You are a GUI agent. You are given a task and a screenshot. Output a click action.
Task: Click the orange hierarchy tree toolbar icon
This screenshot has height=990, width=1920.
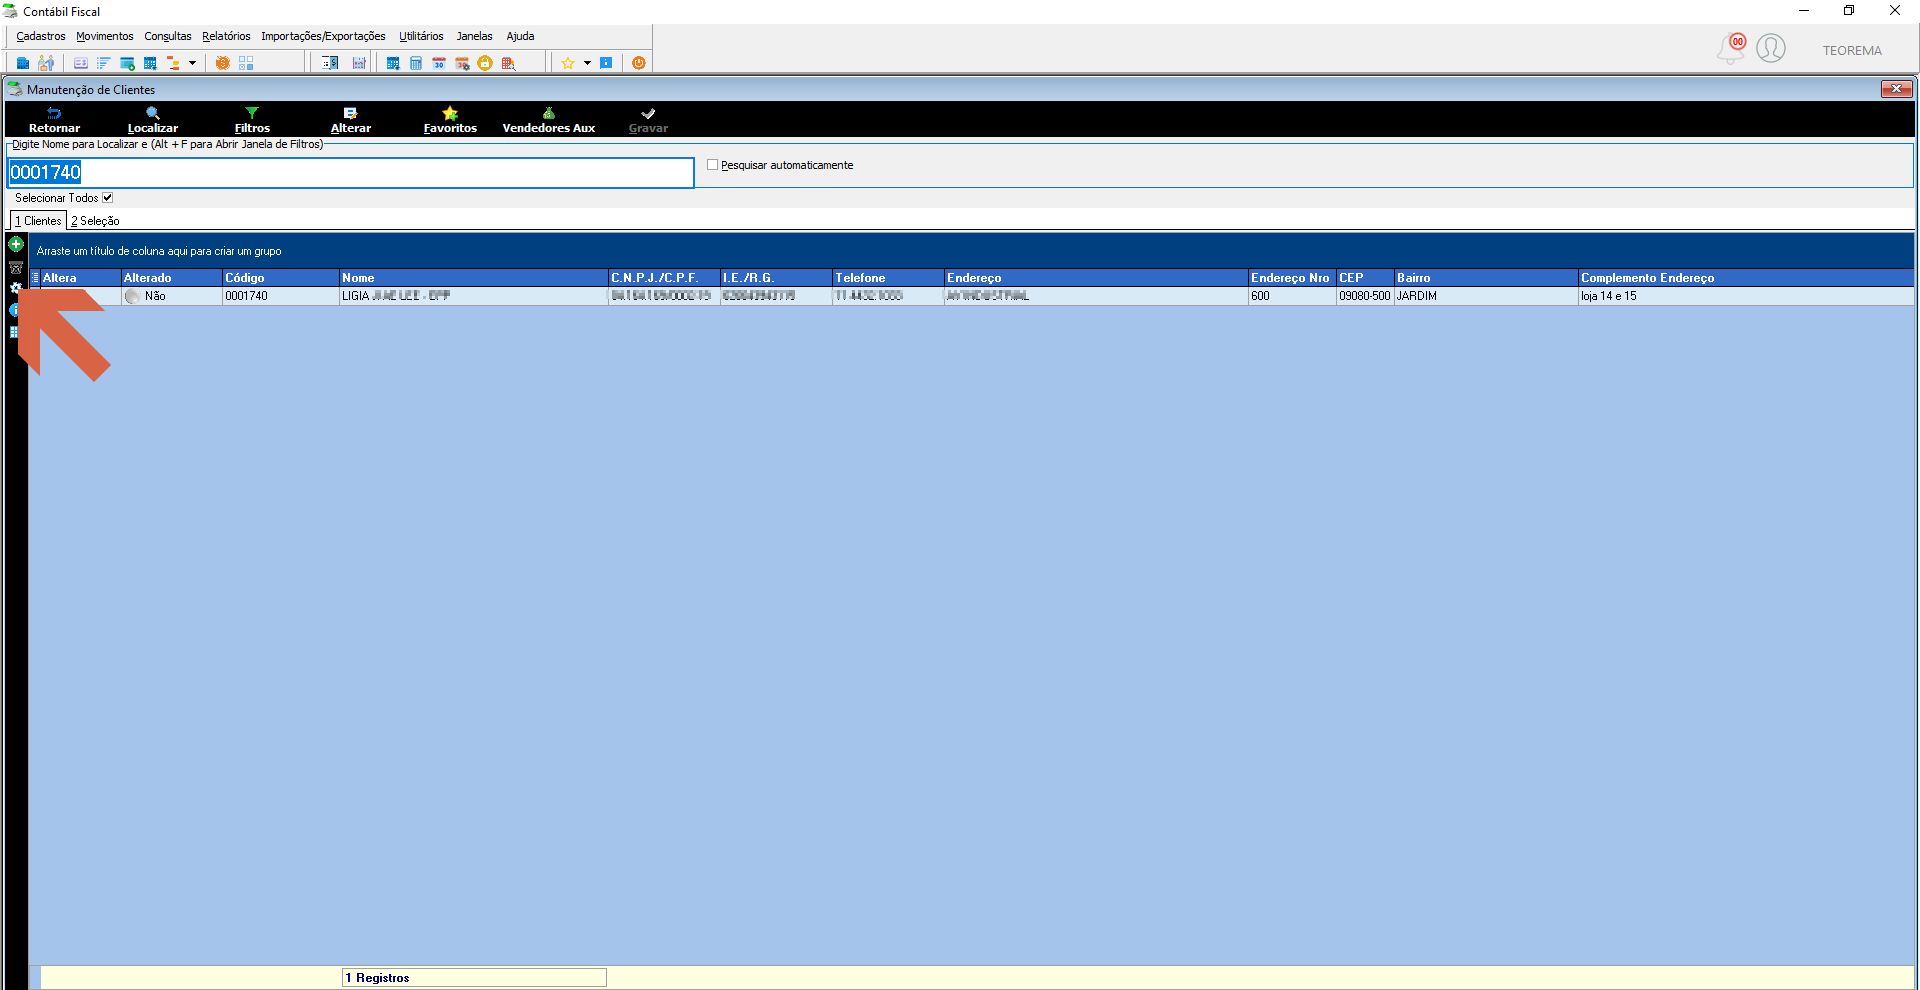(173, 63)
